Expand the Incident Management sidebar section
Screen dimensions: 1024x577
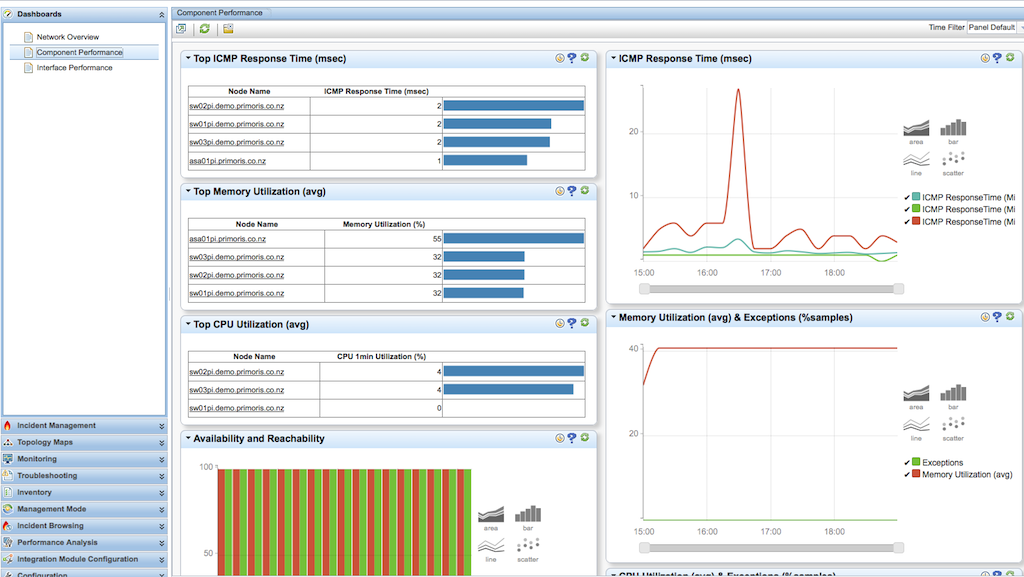84,426
